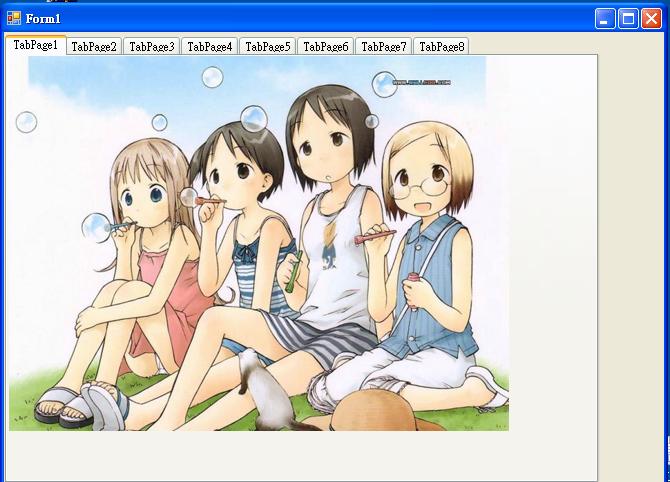The width and height of the screenshot is (670, 482).
Task: Minimize the Form1 window
Action: pyautogui.click(x=605, y=18)
